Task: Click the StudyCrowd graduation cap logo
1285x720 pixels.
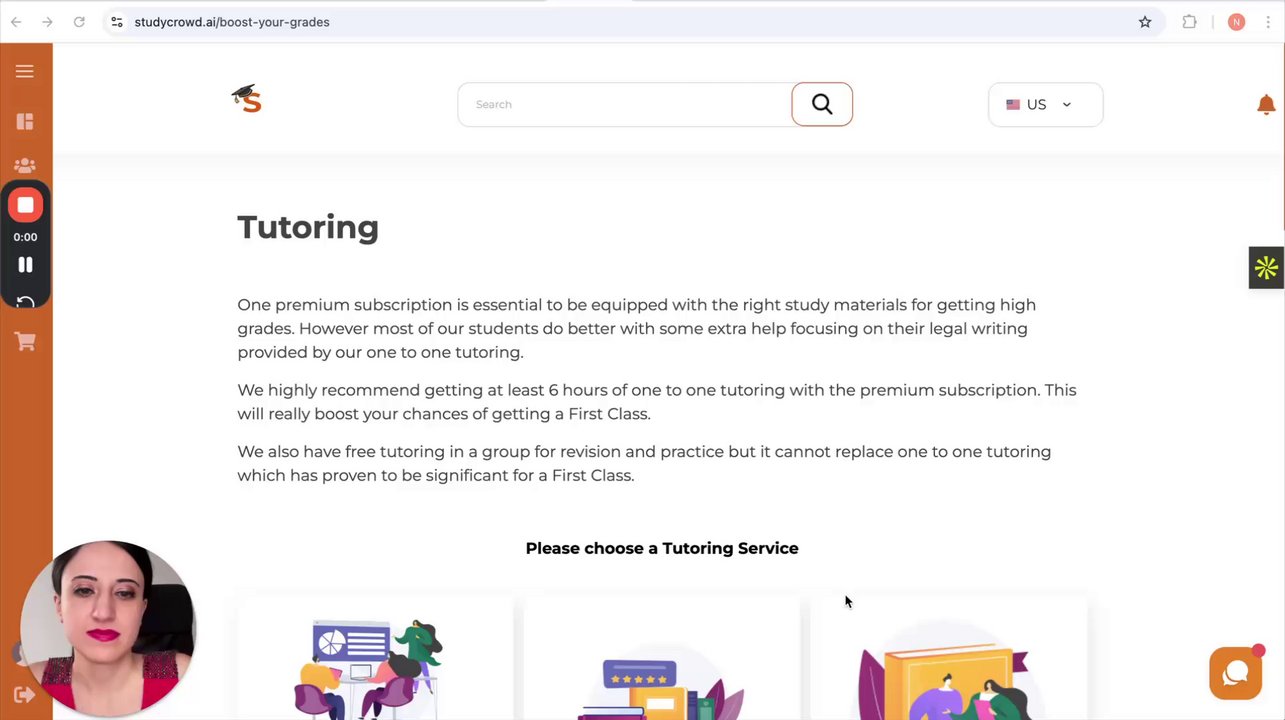Action: (x=247, y=99)
